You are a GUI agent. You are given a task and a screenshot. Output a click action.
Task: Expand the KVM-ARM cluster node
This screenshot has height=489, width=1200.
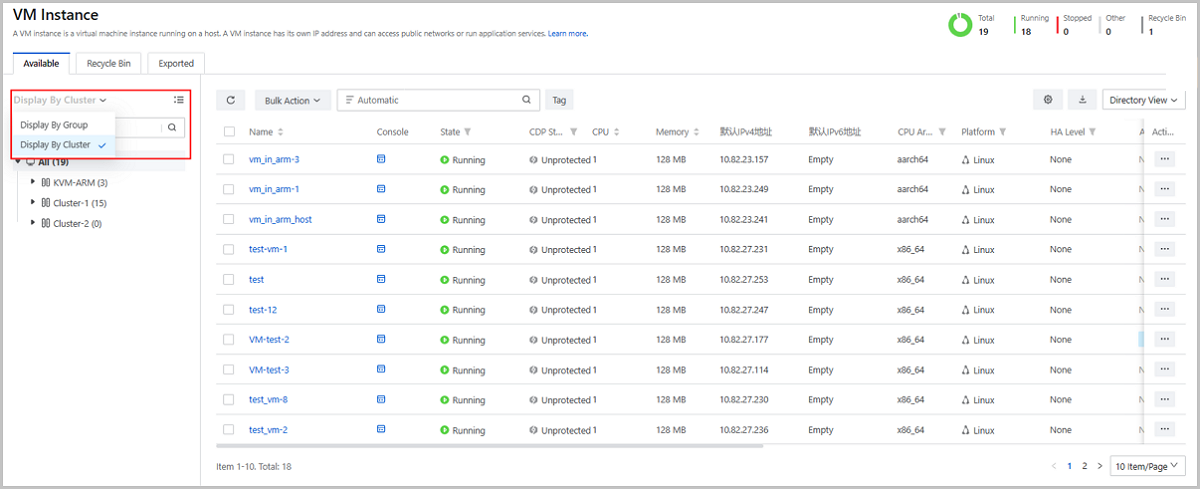point(33,182)
